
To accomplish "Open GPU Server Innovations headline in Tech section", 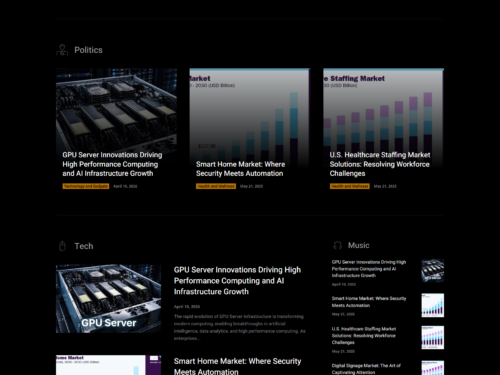I will tap(237, 281).
